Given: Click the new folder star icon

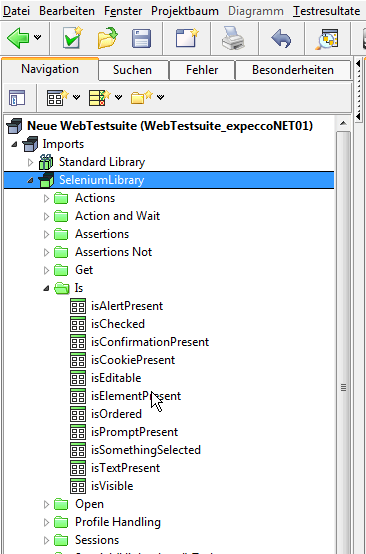Looking at the screenshot, I should point(142,98).
